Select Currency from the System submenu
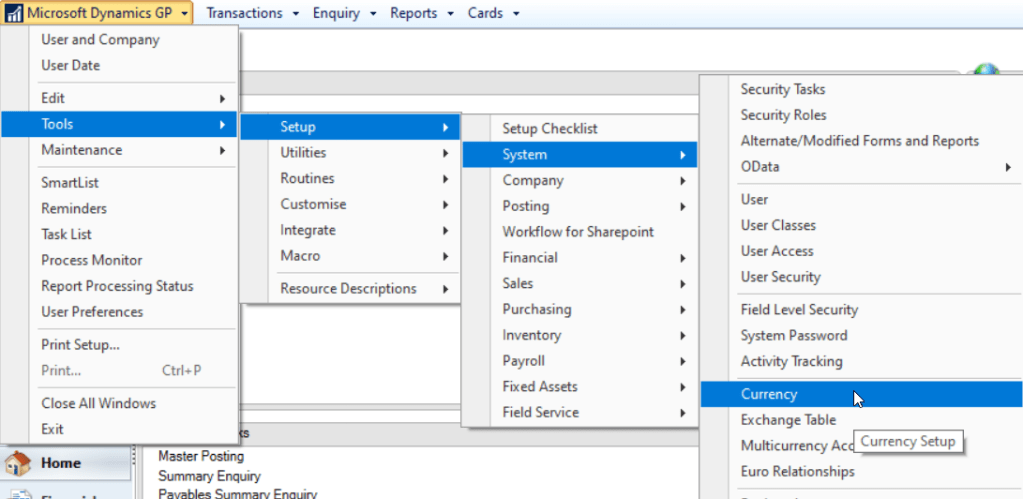 click(769, 394)
